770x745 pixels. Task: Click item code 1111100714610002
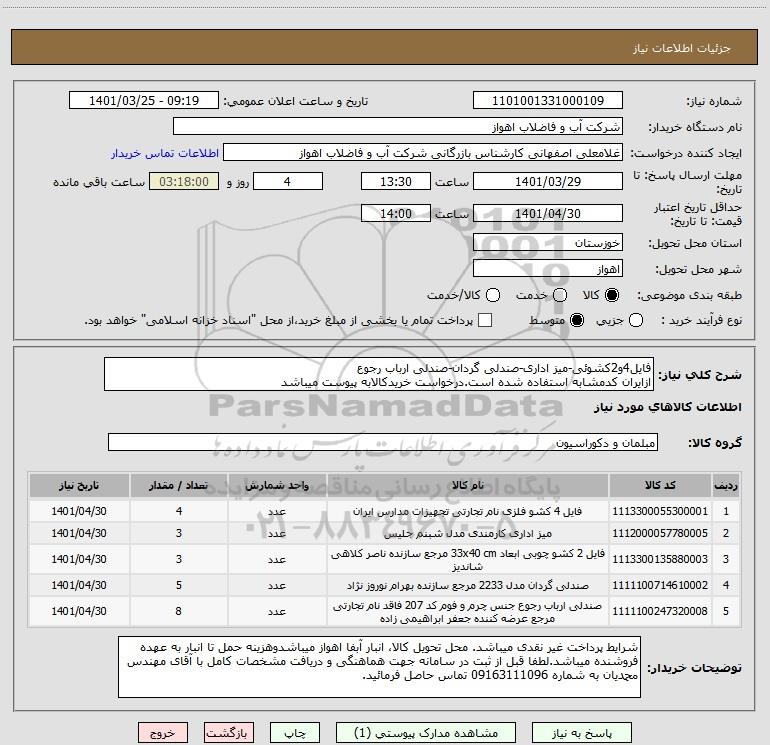[660, 585]
